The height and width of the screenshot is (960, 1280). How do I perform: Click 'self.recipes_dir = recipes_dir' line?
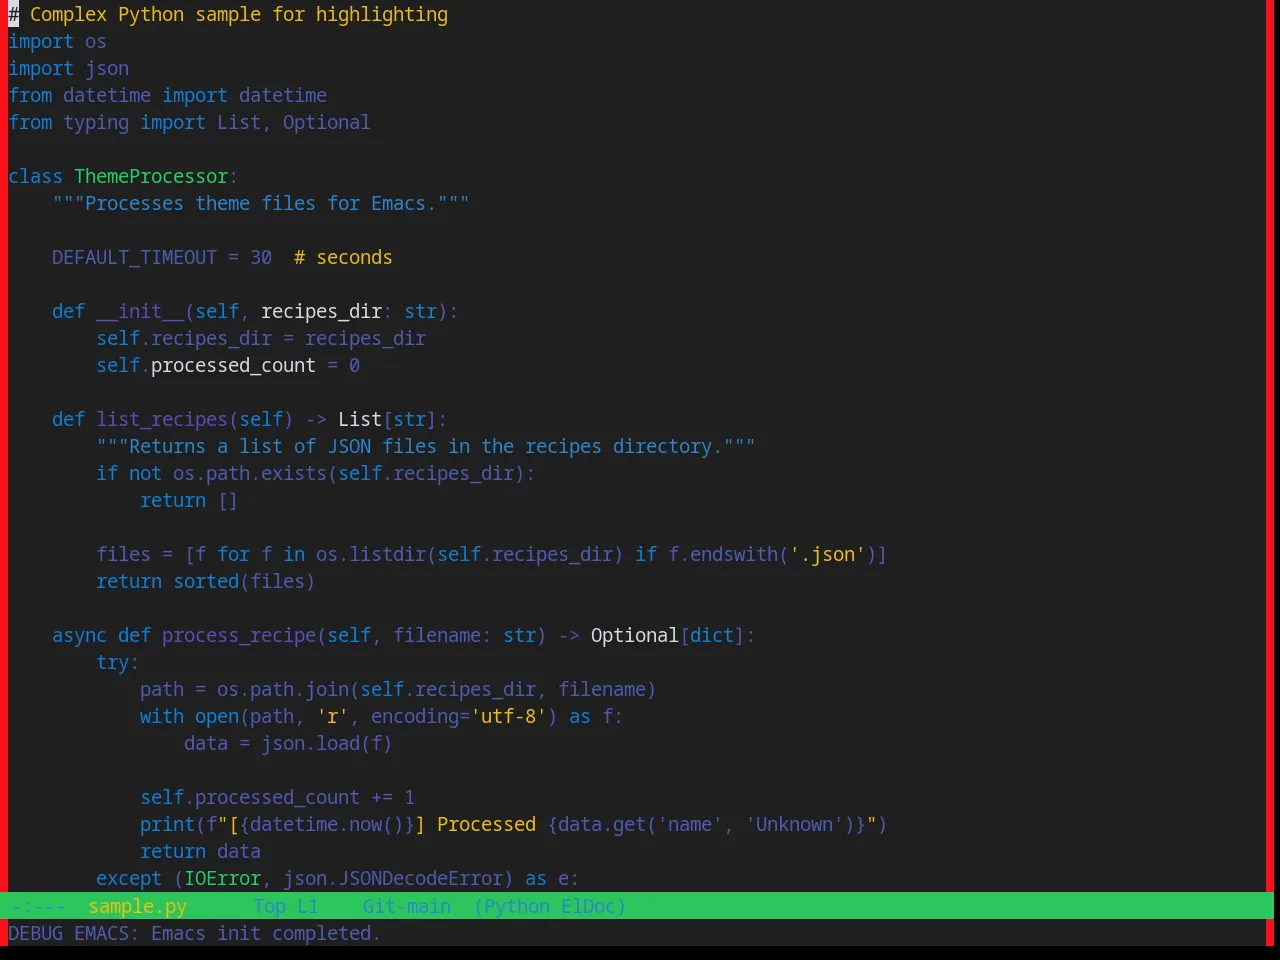261,338
